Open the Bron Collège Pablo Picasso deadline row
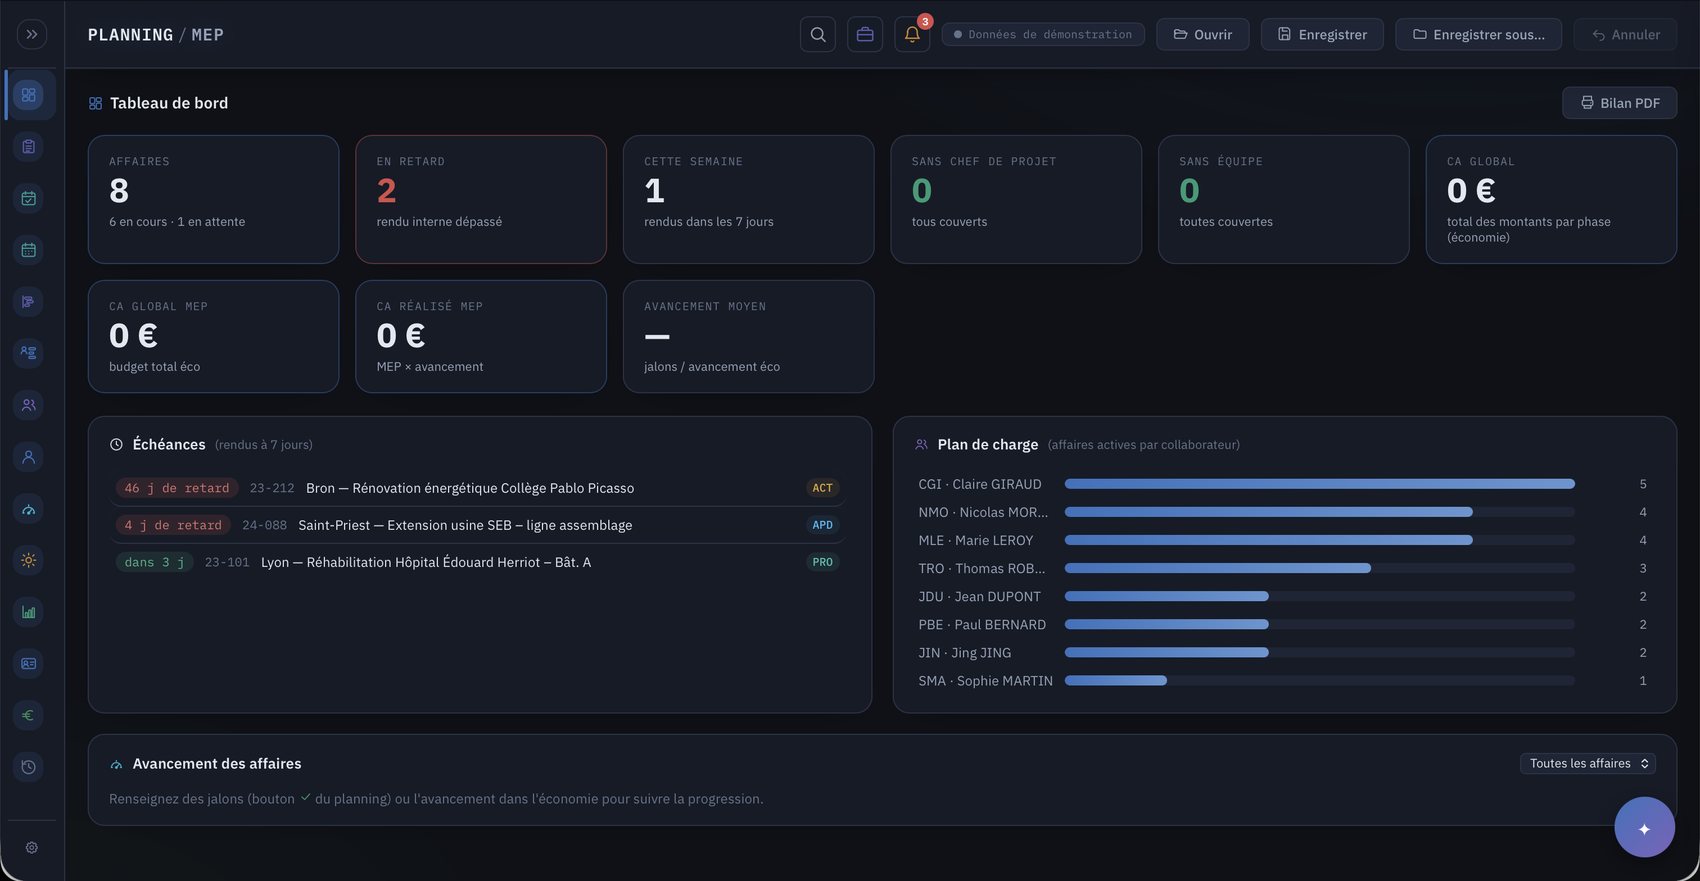This screenshot has width=1700, height=881. point(477,488)
